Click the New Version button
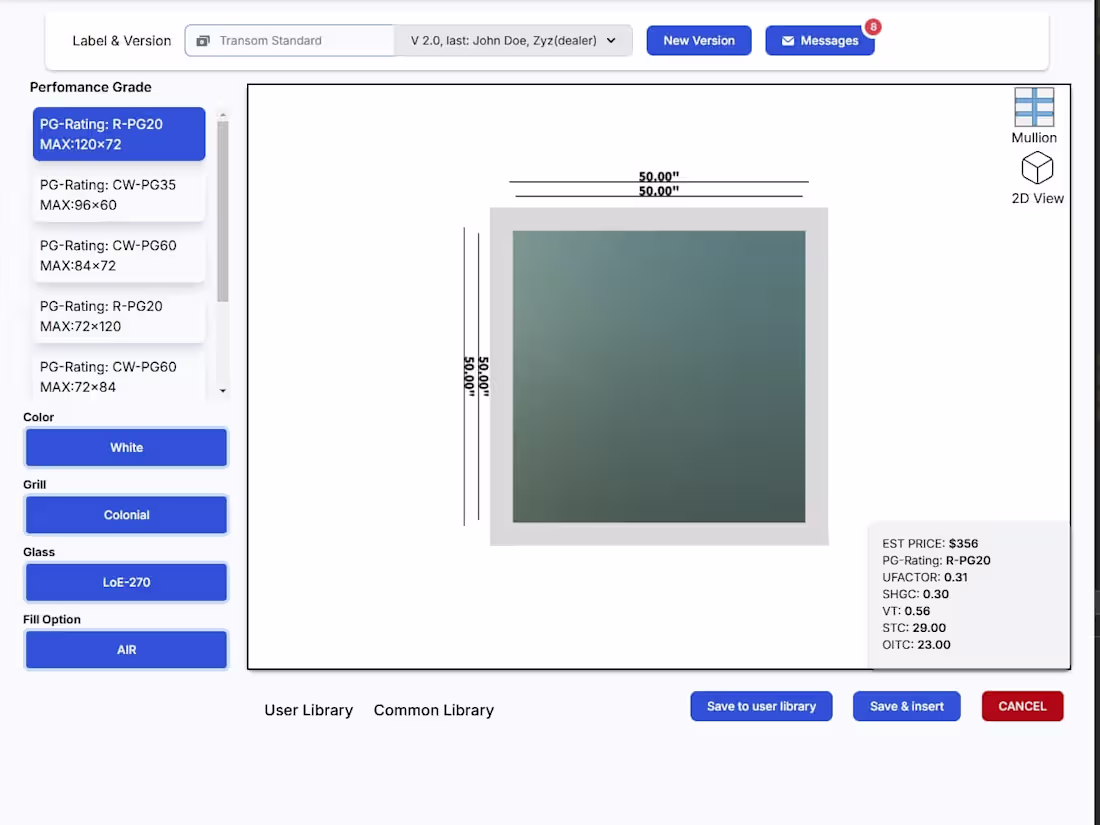Screen dimensions: 1100x825 click(698, 40)
